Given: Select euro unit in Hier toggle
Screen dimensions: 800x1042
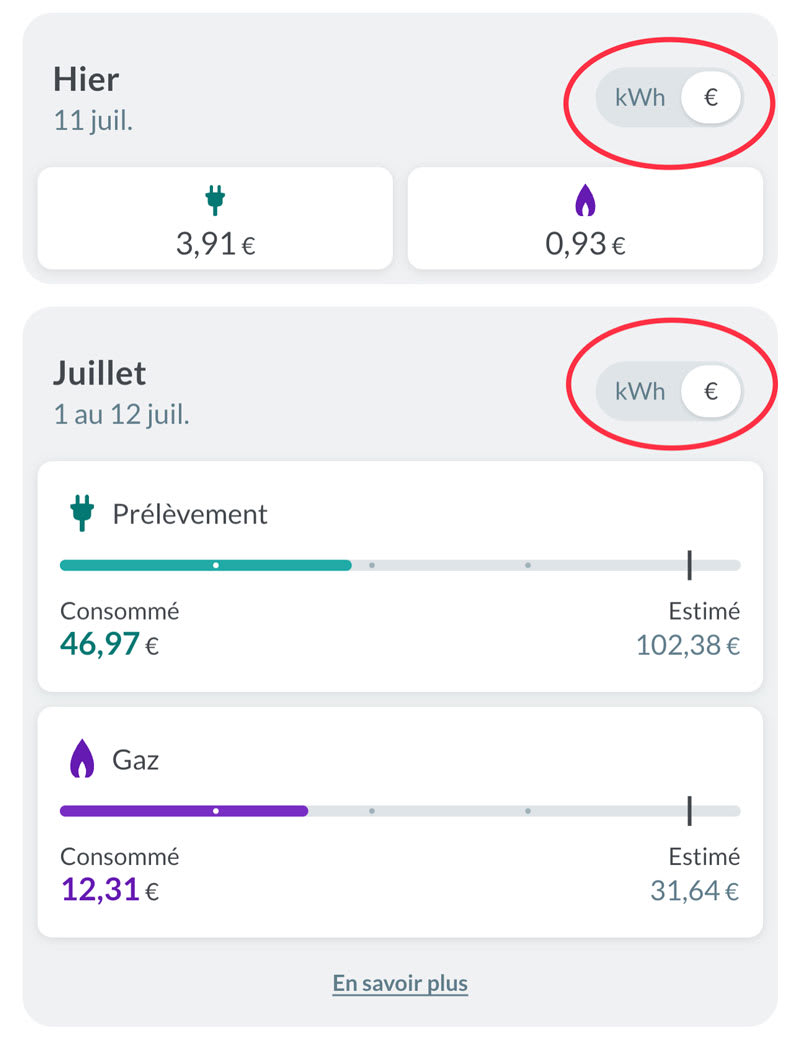Looking at the screenshot, I should pos(711,99).
